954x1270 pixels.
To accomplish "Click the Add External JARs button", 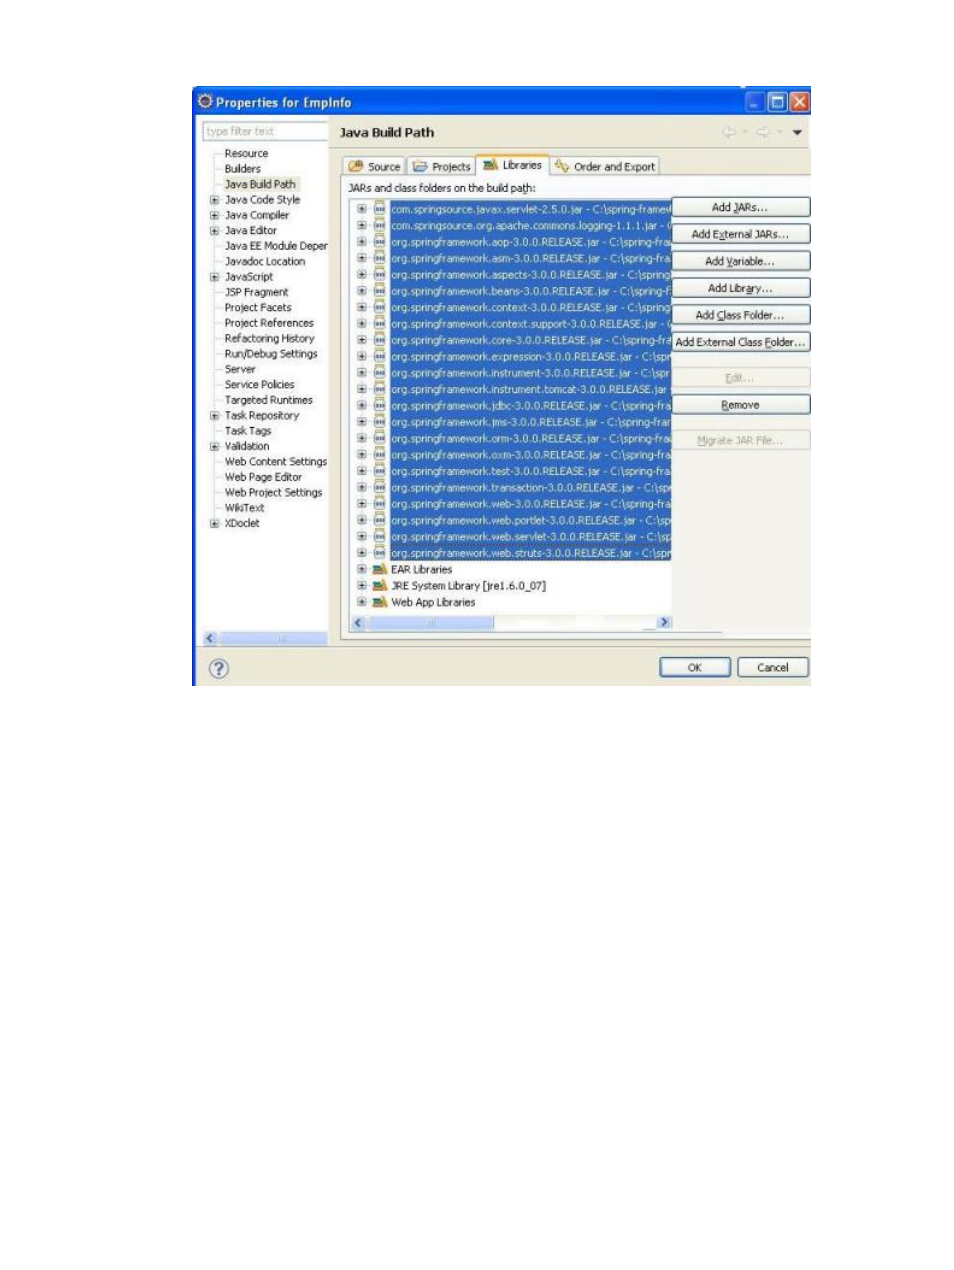I will tap(740, 234).
